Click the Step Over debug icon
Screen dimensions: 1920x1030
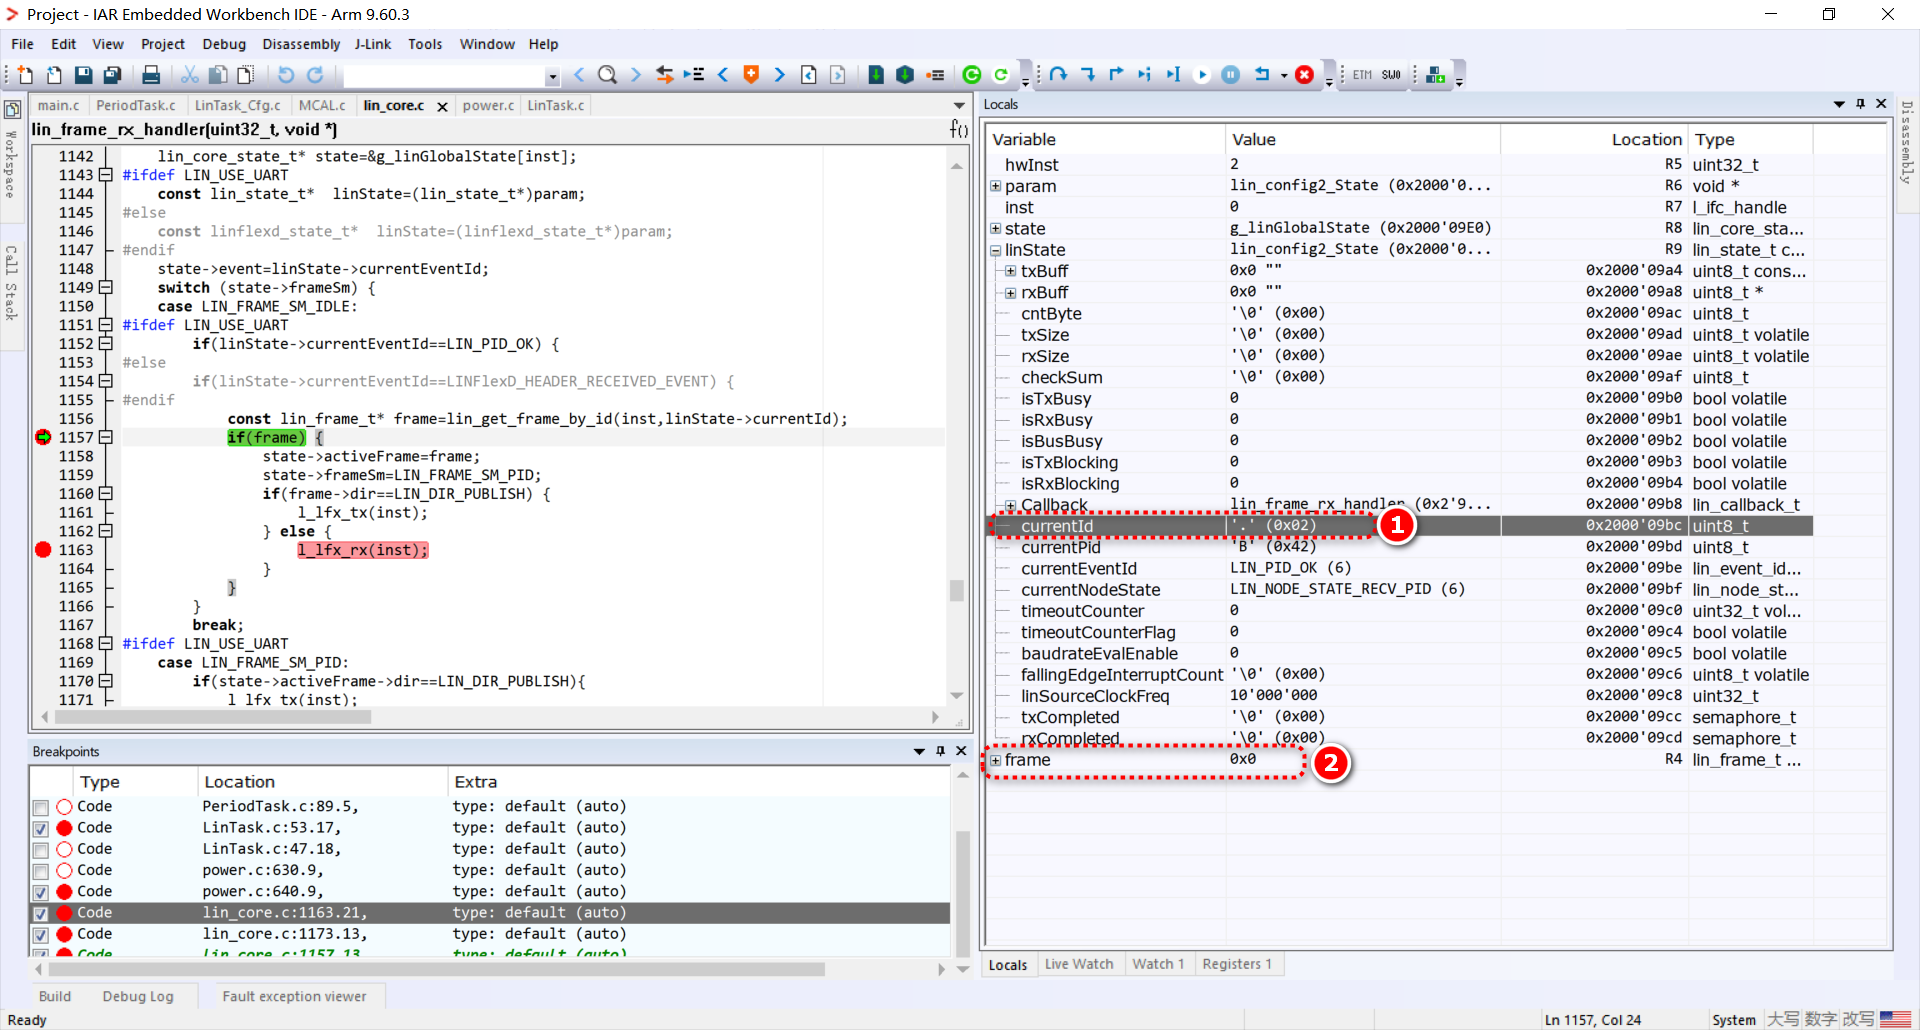tap(1058, 75)
